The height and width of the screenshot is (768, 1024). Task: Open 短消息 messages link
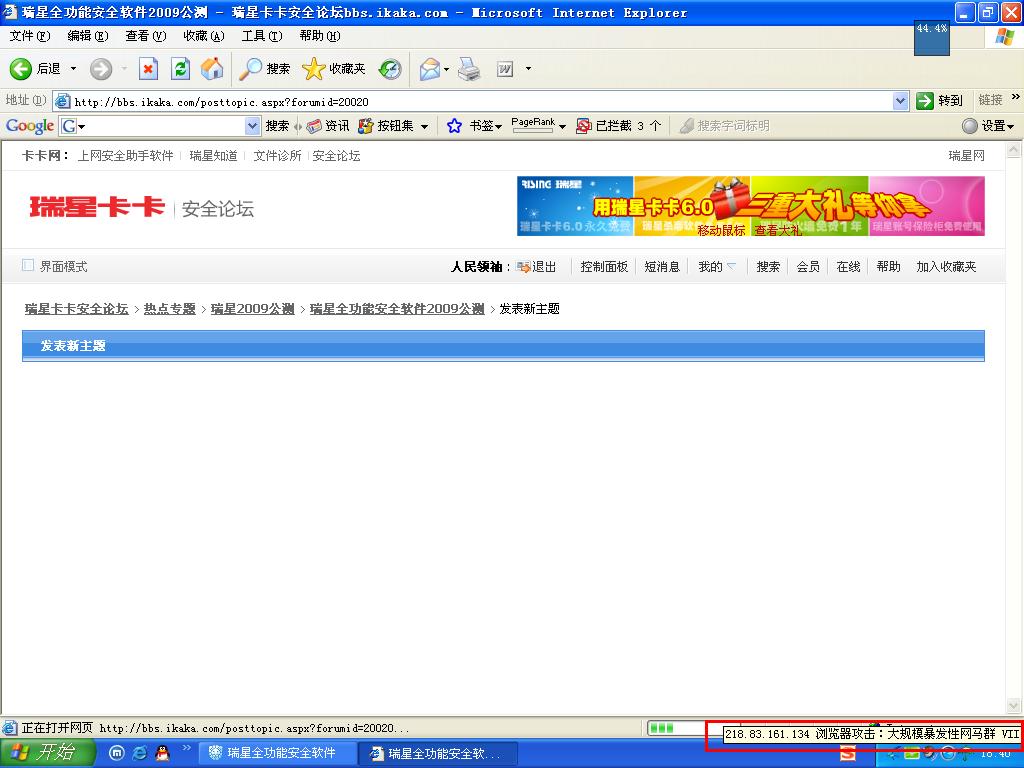662,266
